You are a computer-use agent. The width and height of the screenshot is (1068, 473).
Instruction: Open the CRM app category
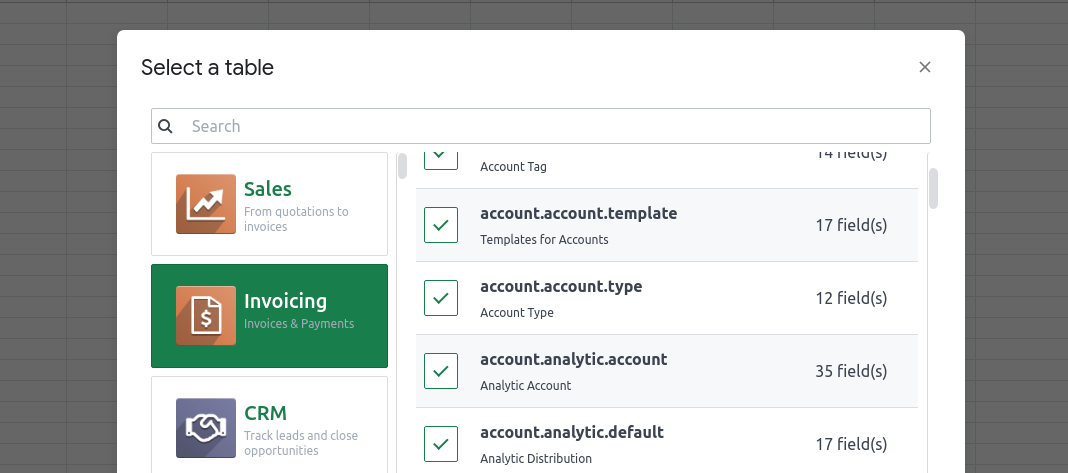click(269, 424)
